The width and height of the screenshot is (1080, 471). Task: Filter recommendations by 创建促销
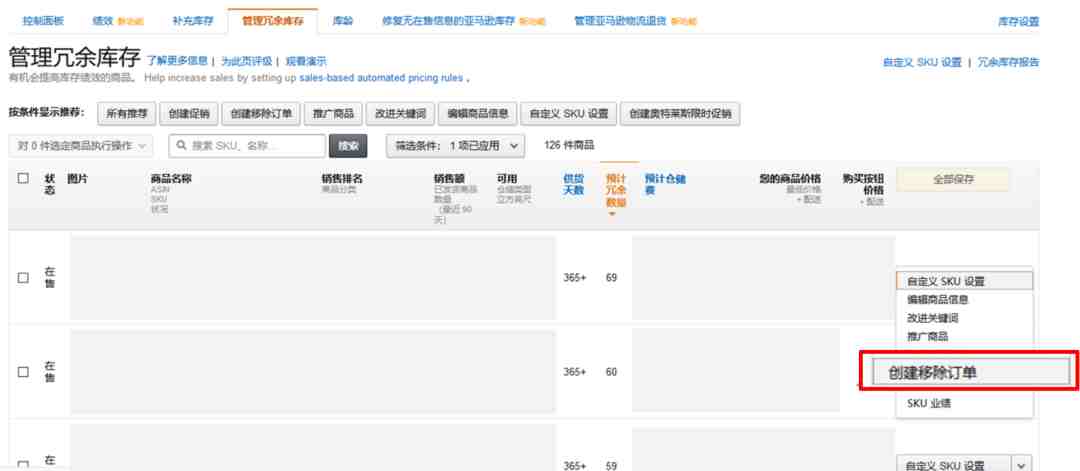pos(189,114)
